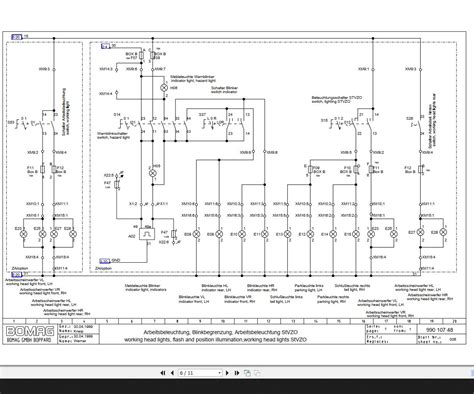Click the H06 indicator lamp symbol
Screen dimensions: 474x394
pos(164,88)
